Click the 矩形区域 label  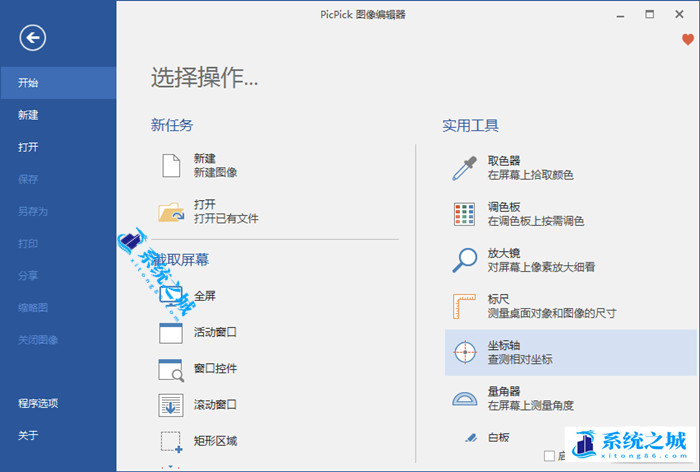[x=215, y=441]
